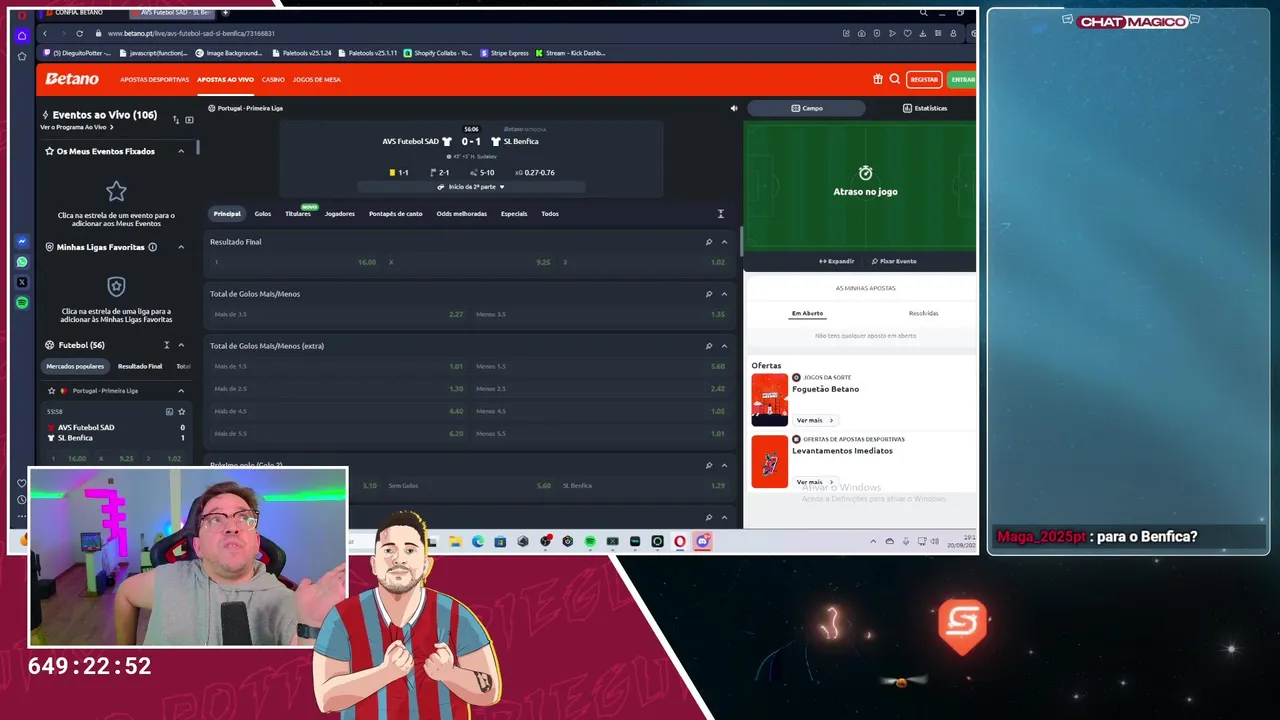Mute the match sound speaker icon

pyautogui.click(x=733, y=108)
